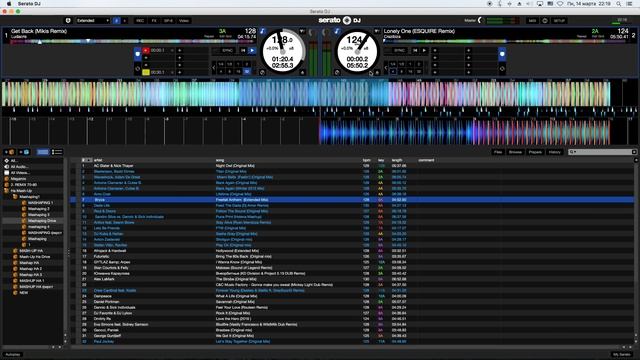Screen dimensions: 640x360
Task: Open the History panel
Action: (554, 152)
